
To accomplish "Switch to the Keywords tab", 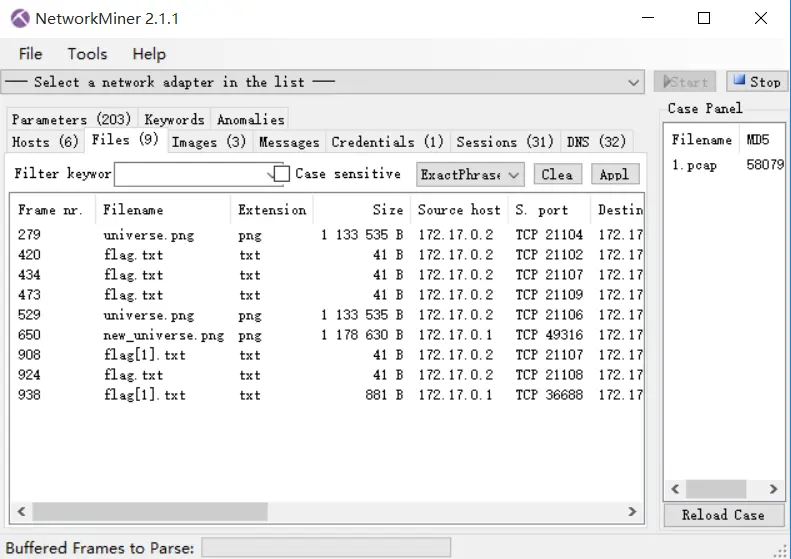I will pyautogui.click(x=175, y=120).
